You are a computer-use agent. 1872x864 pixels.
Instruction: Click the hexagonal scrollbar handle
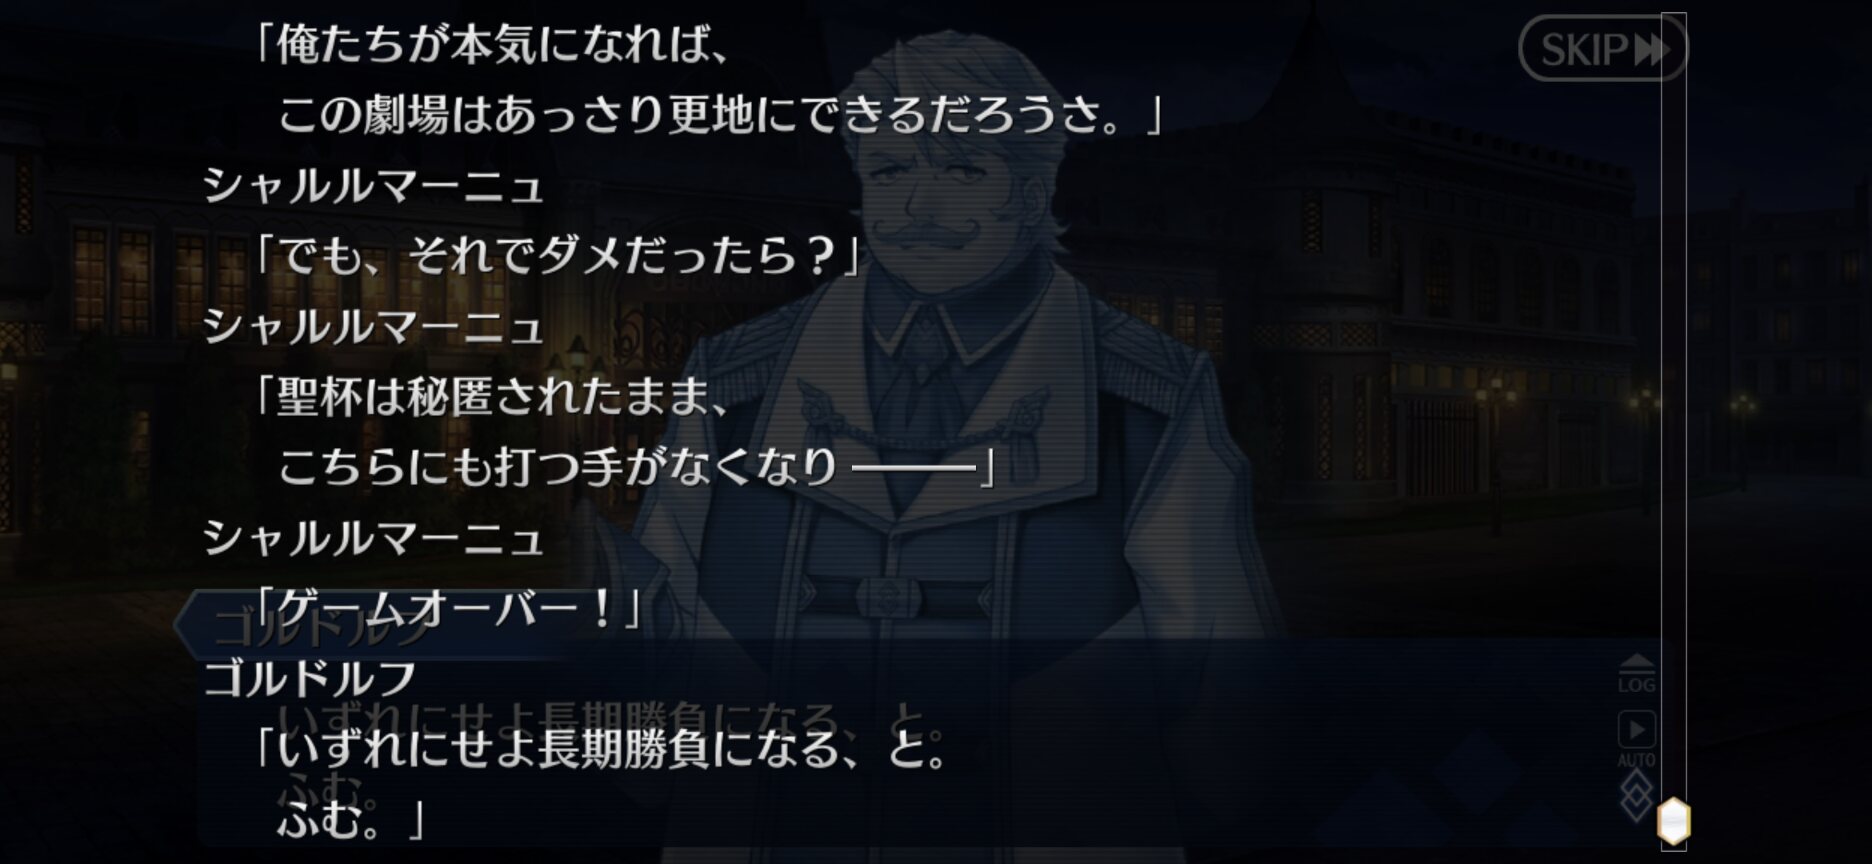(1674, 822)
